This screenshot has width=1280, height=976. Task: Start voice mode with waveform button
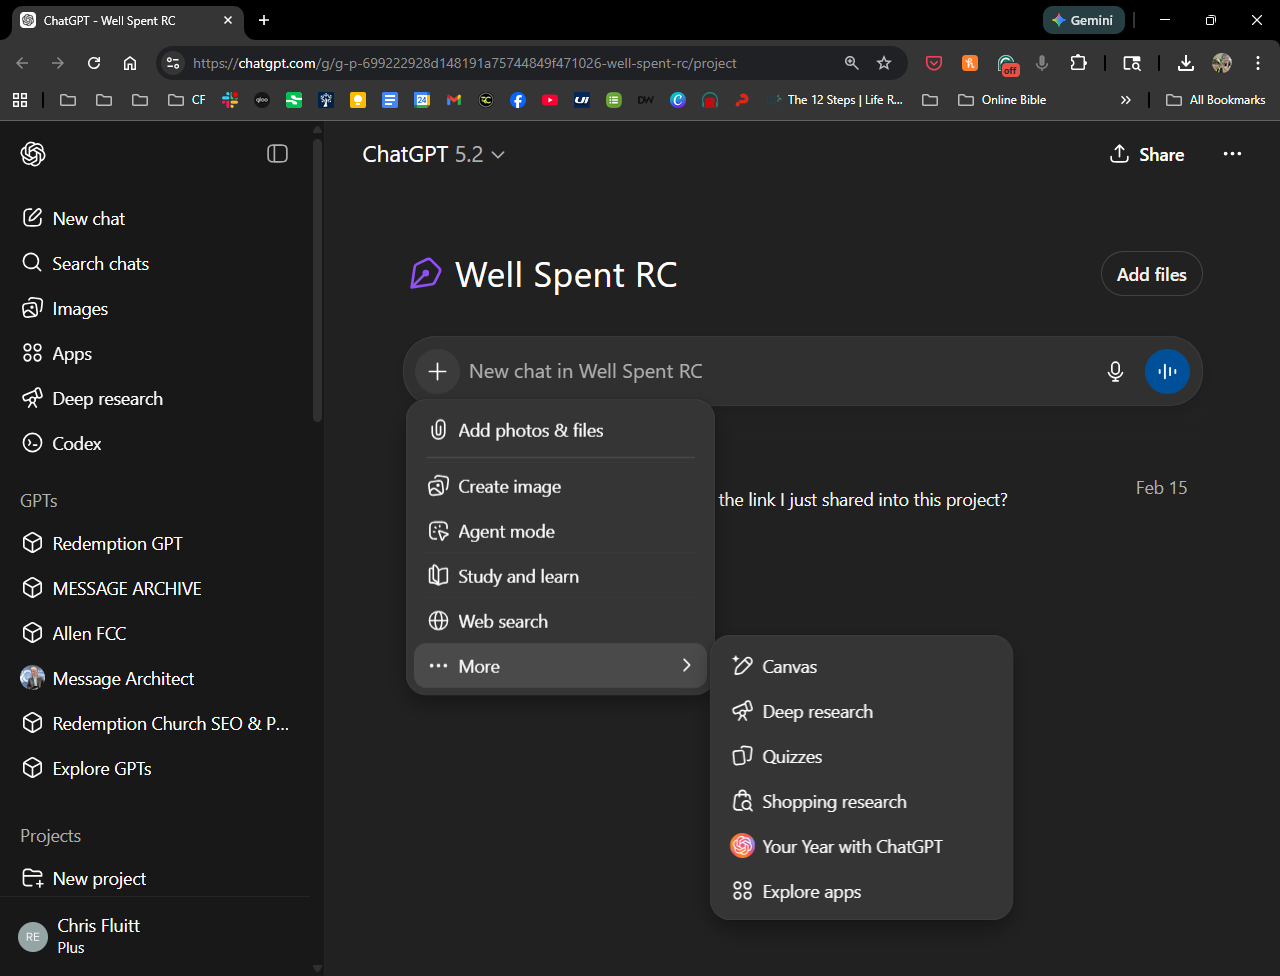(x=1167, y=372)
